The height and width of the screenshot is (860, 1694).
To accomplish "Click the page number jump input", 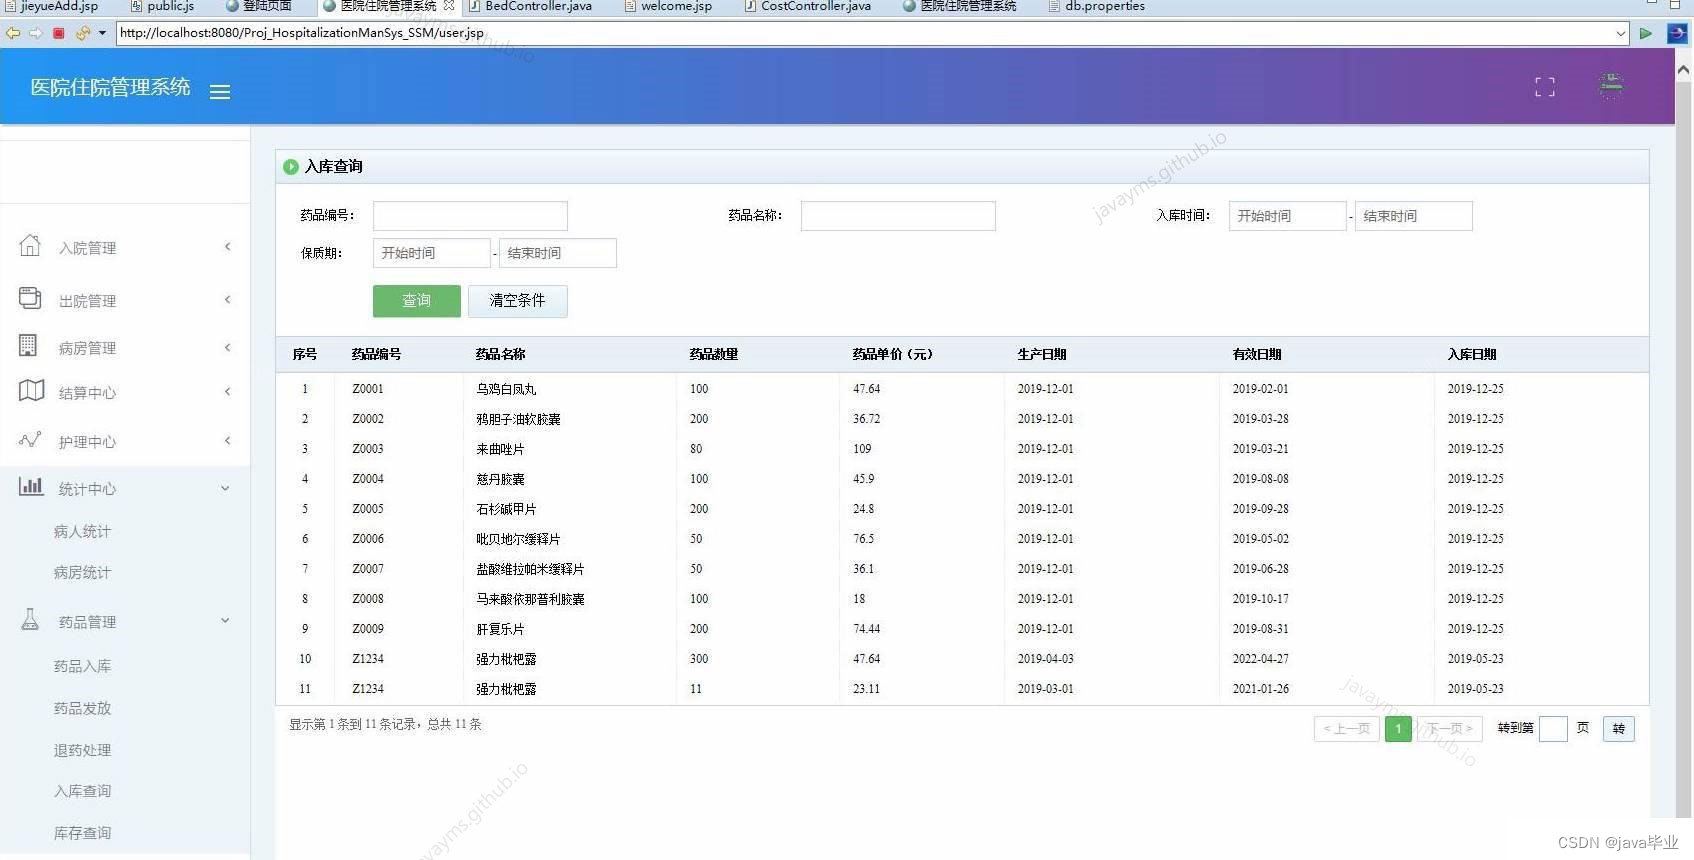I will click(x=1553, y=729).
